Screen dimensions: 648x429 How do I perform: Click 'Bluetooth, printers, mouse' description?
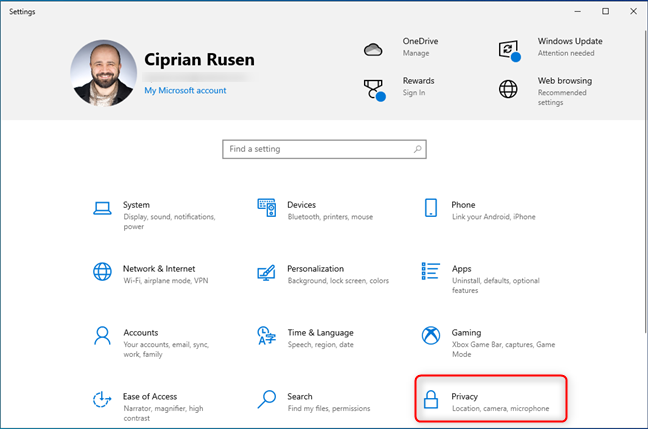(x=330, y=217)
